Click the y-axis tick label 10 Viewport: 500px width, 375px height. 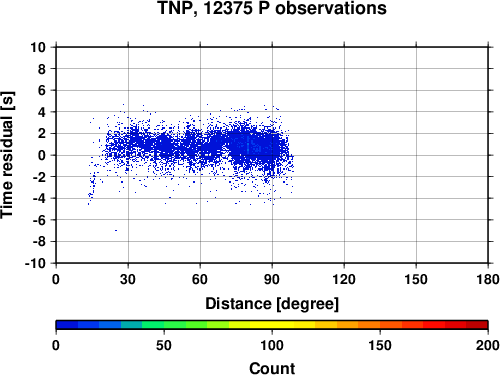[38, 47]
